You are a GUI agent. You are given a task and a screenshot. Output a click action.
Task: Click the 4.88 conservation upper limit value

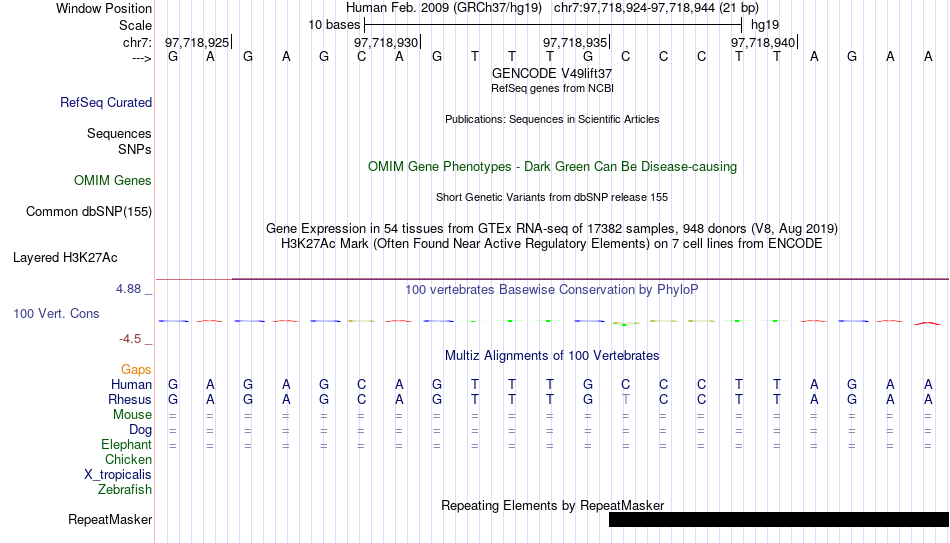pos(128,289)
